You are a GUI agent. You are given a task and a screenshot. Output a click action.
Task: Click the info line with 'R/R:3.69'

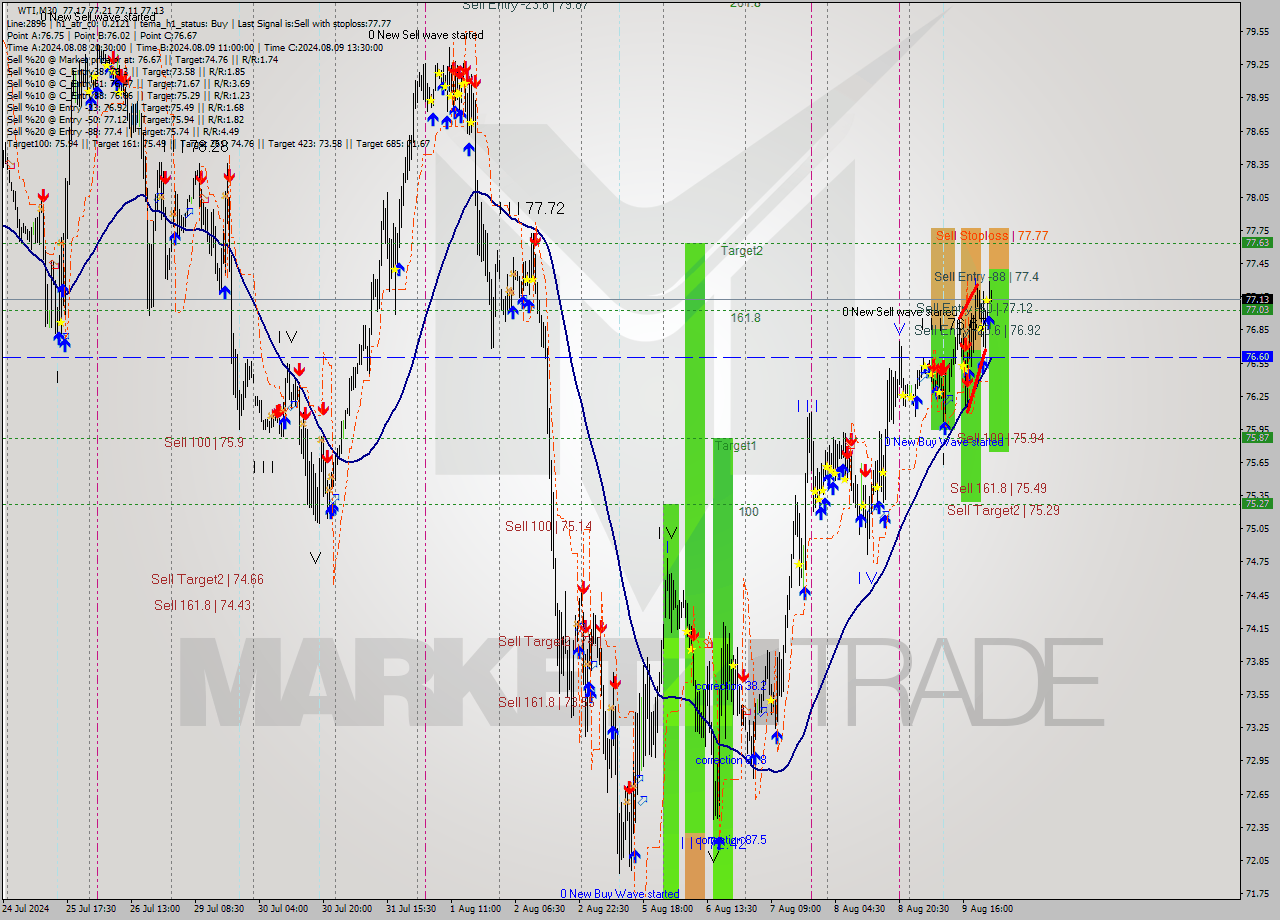pos(126,83)
